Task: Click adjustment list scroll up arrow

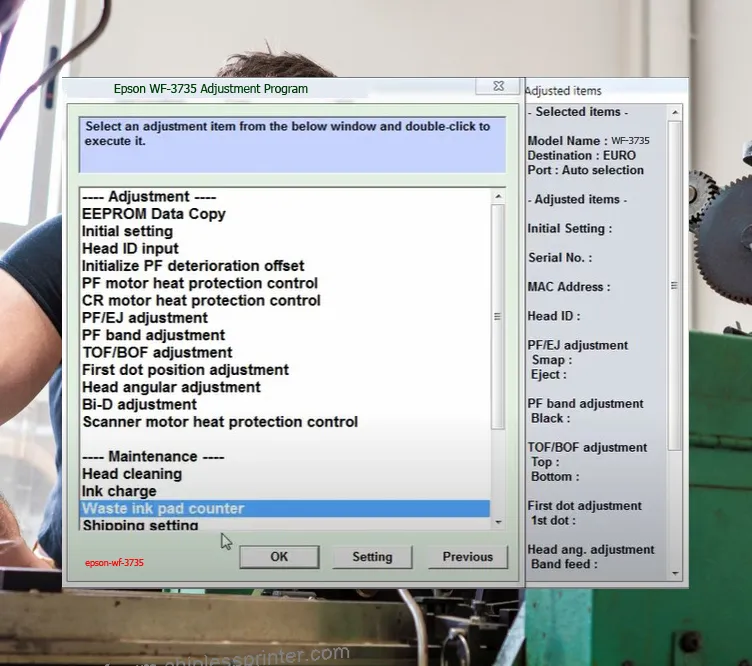Action: pyautogui.click(x=498, y=196)
